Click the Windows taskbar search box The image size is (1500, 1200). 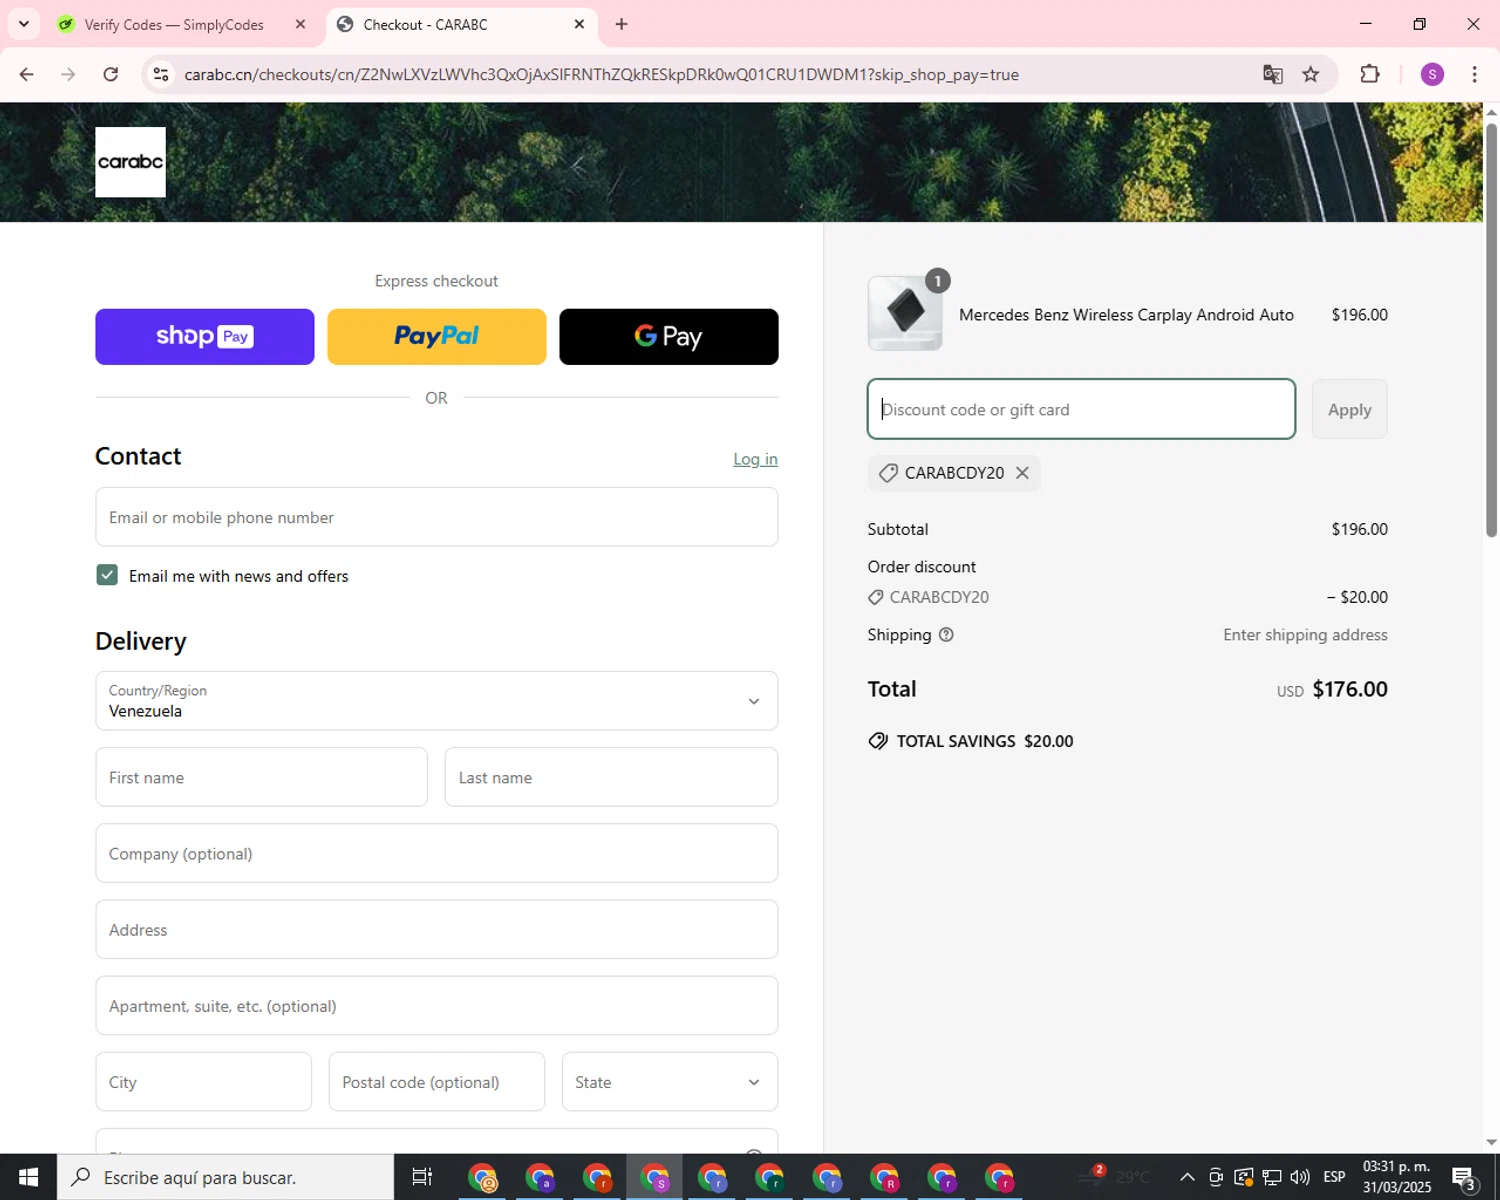click(x=225, y=1177)
